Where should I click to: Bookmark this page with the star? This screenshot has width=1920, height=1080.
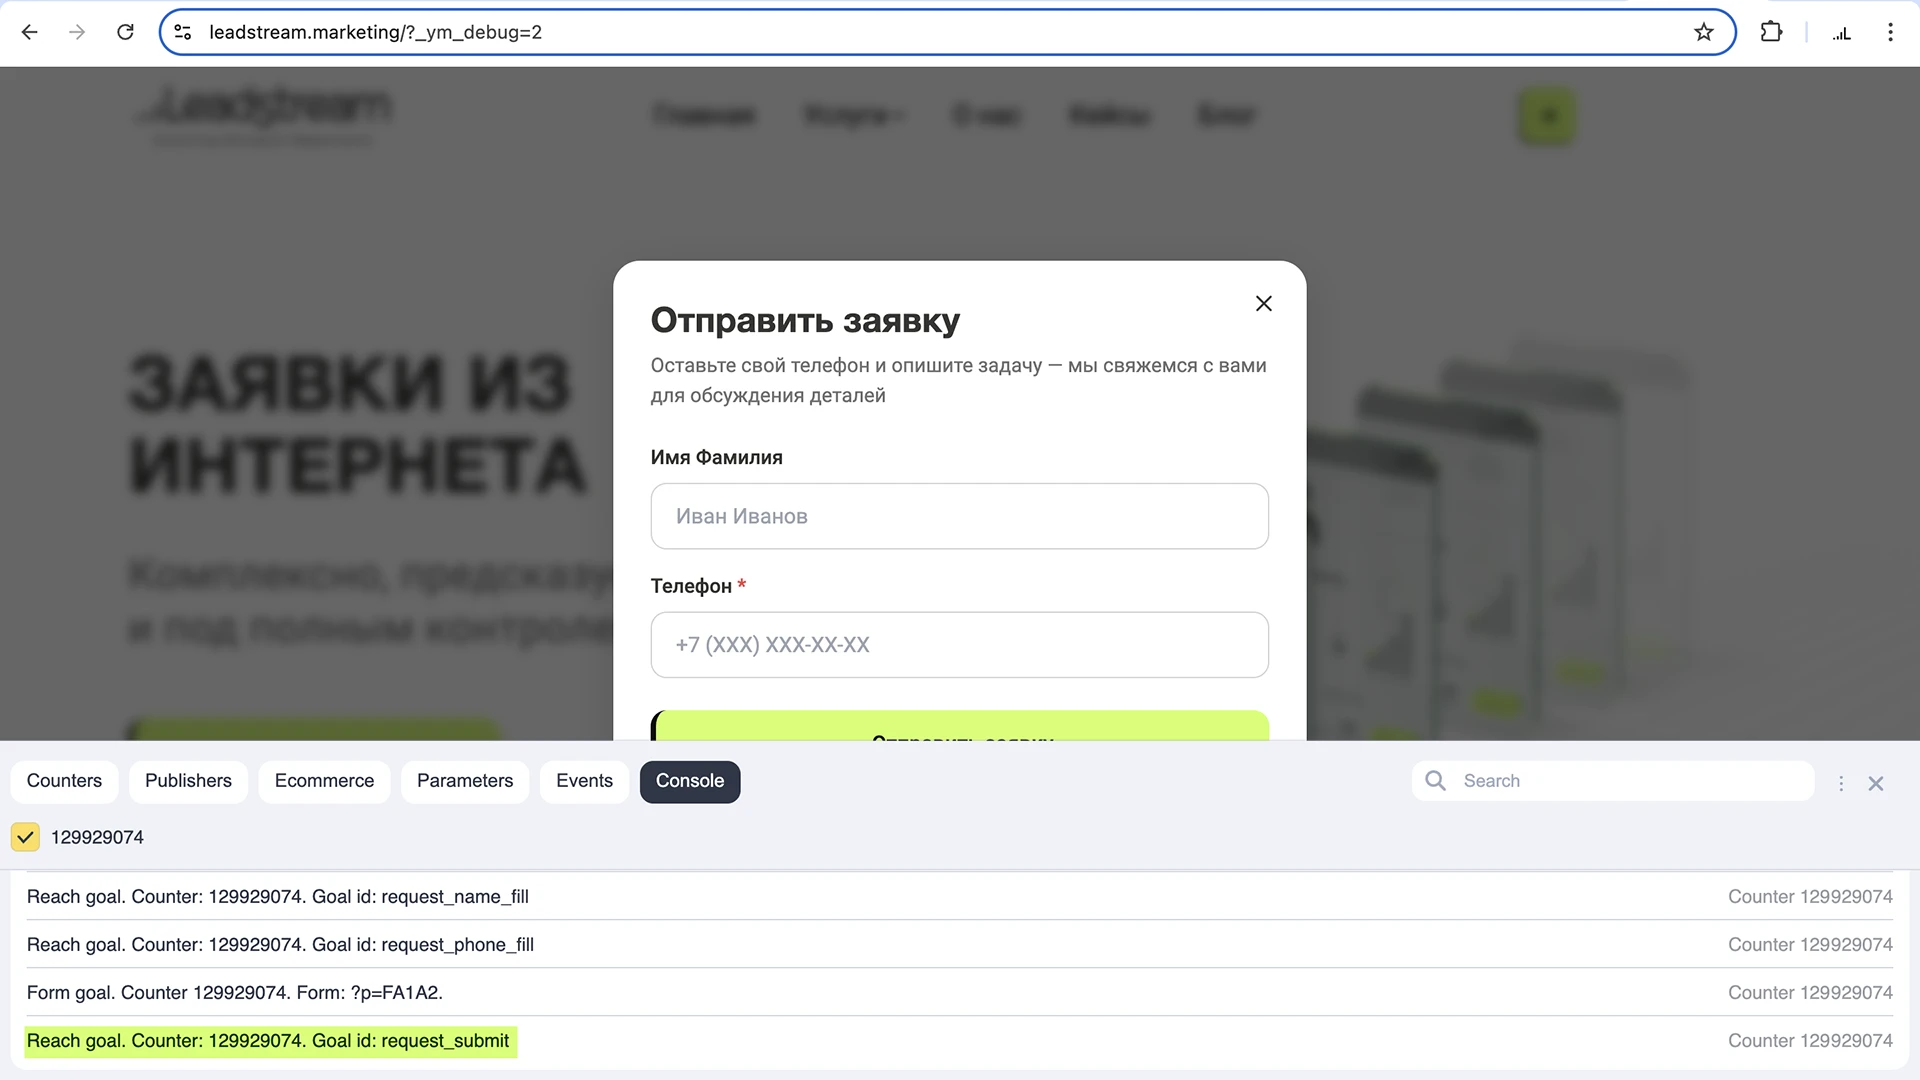click(x=1704, y=32)
